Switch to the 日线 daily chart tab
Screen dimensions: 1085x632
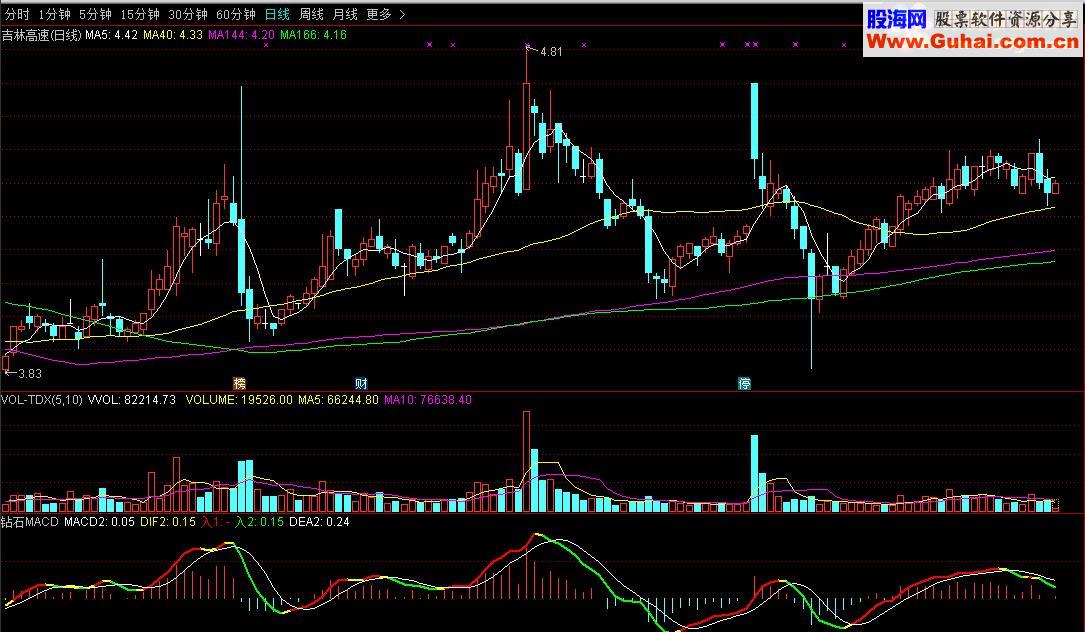pos(277,14)
